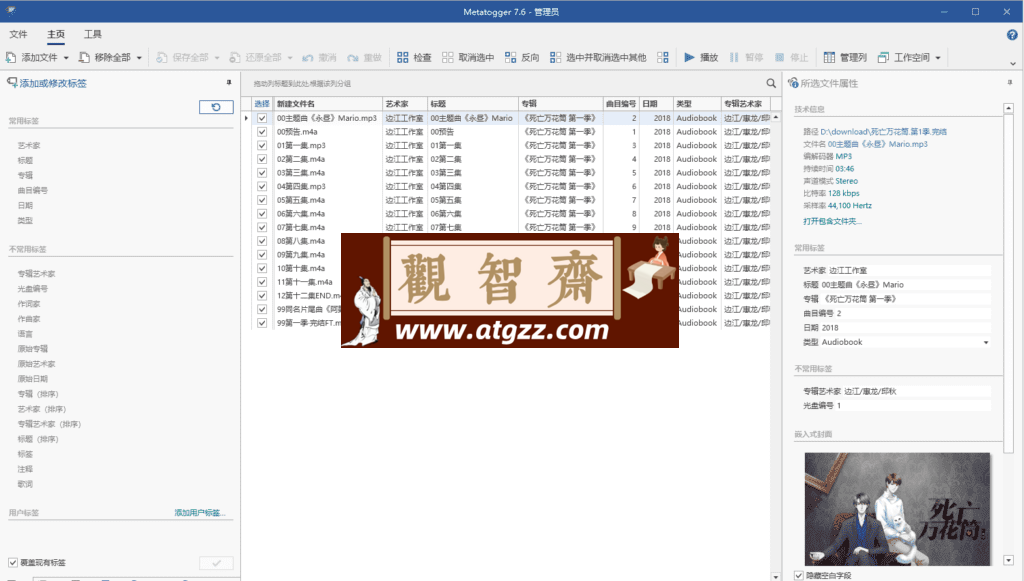Uncheck the row 00主题曲《永昼》Mario.mp3

point(262,118)
